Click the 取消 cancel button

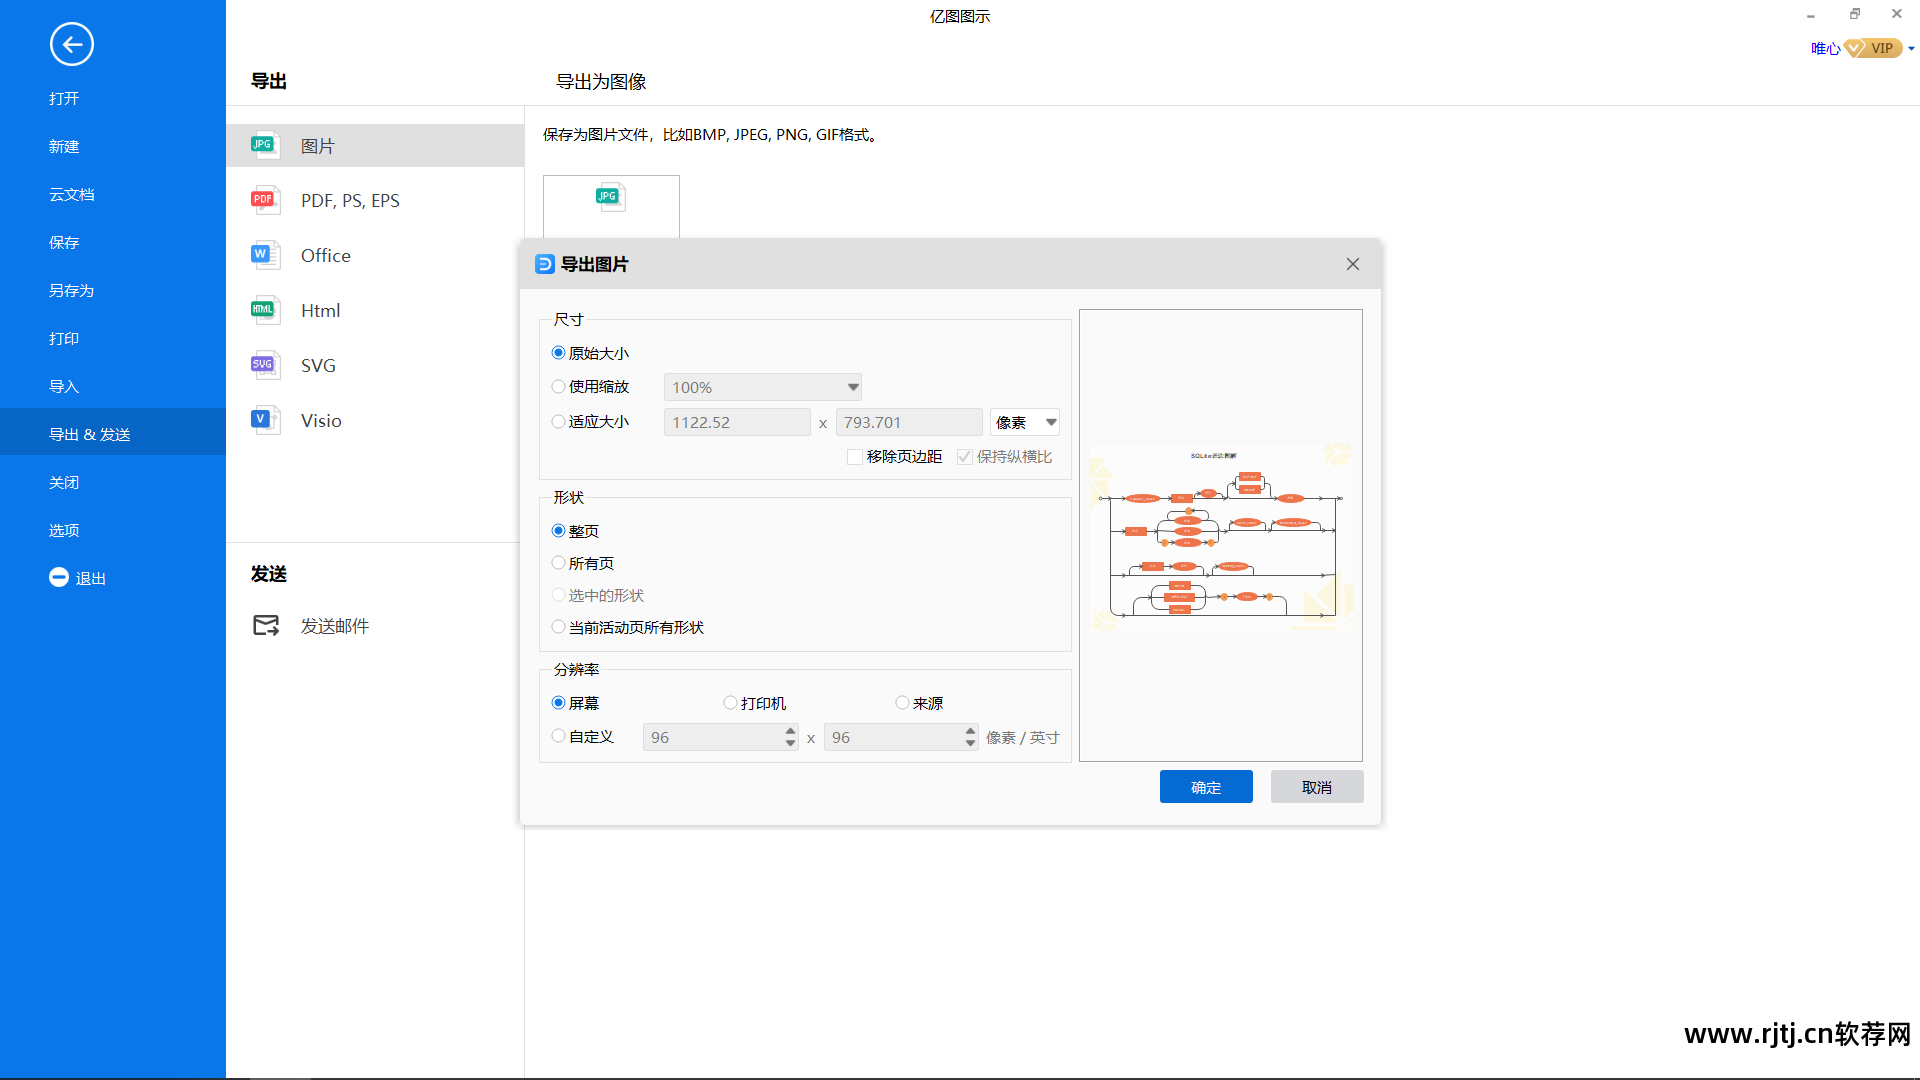pyautogui.click(x=1317, y=787)
